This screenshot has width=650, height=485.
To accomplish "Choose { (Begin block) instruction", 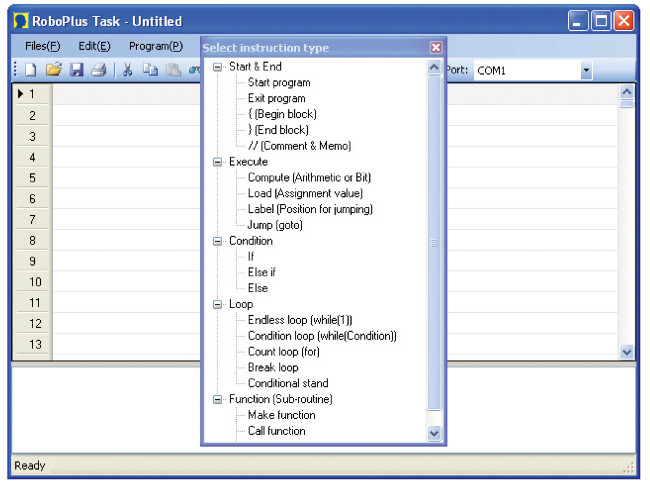I will tap(282, 114).
